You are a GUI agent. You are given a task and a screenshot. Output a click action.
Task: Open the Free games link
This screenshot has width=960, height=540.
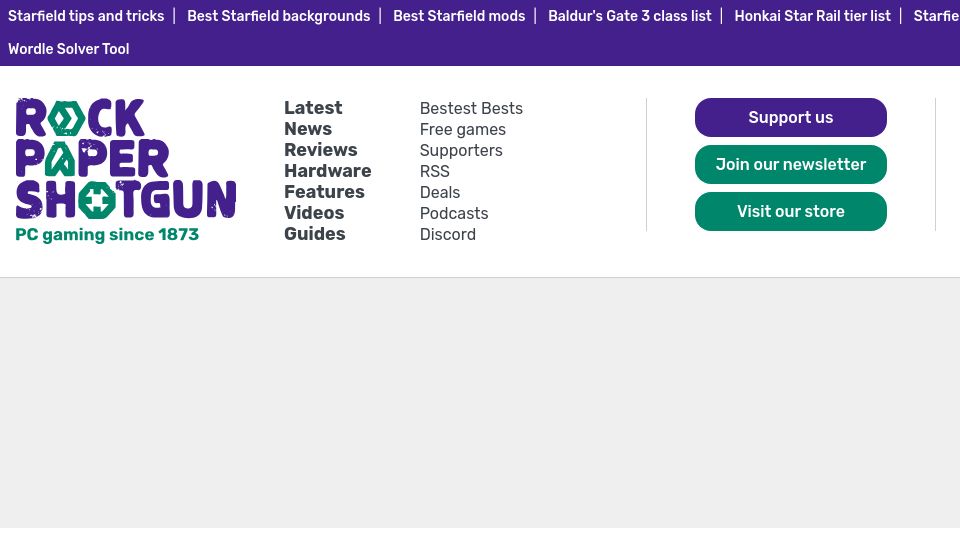[463, 129]
